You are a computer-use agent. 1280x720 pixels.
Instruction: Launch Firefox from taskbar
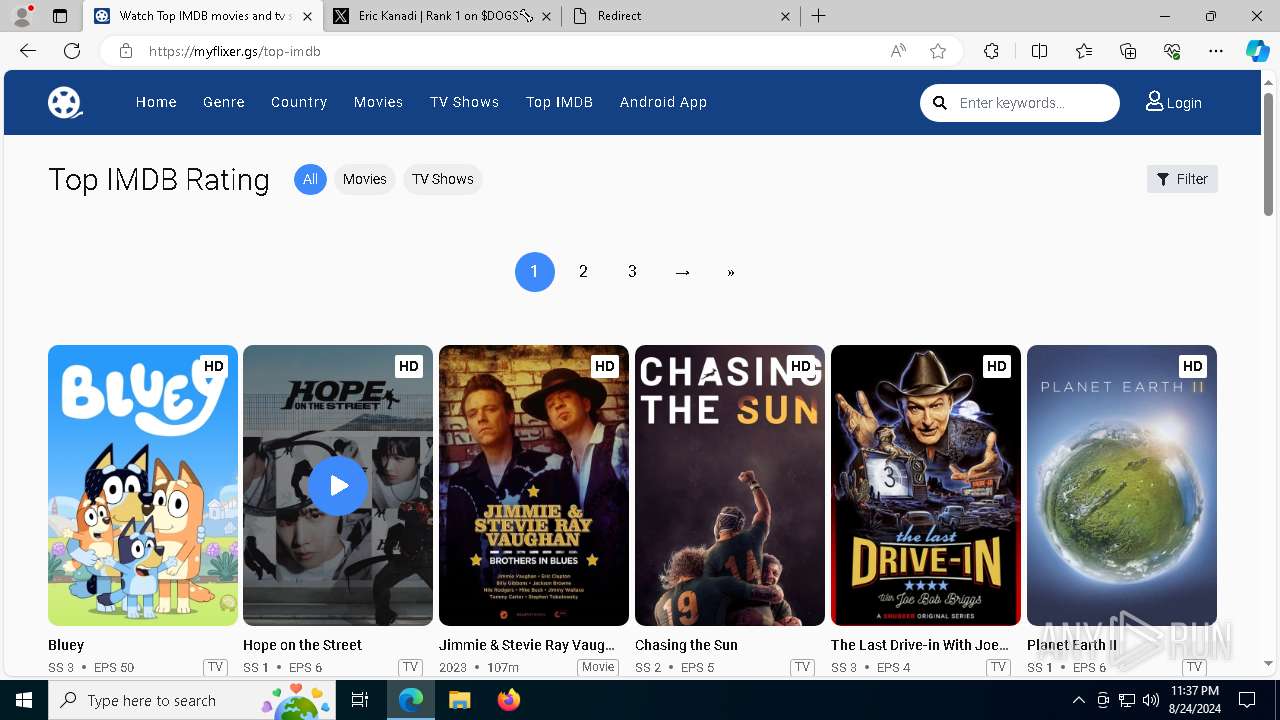pos(509,700)
